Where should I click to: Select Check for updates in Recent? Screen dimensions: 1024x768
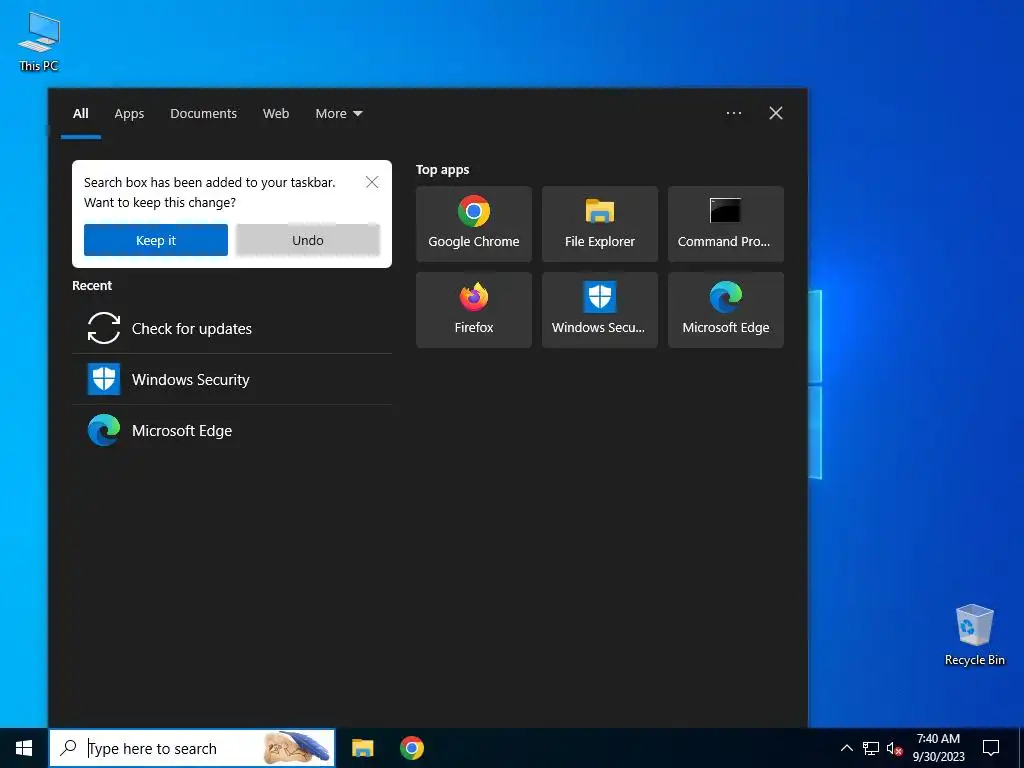[x=232, y=328]
